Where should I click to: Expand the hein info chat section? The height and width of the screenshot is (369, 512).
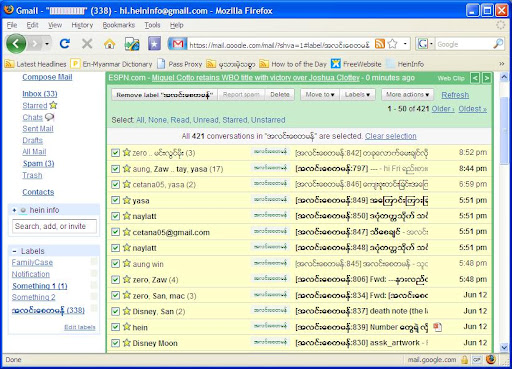(x=14, y=210)
